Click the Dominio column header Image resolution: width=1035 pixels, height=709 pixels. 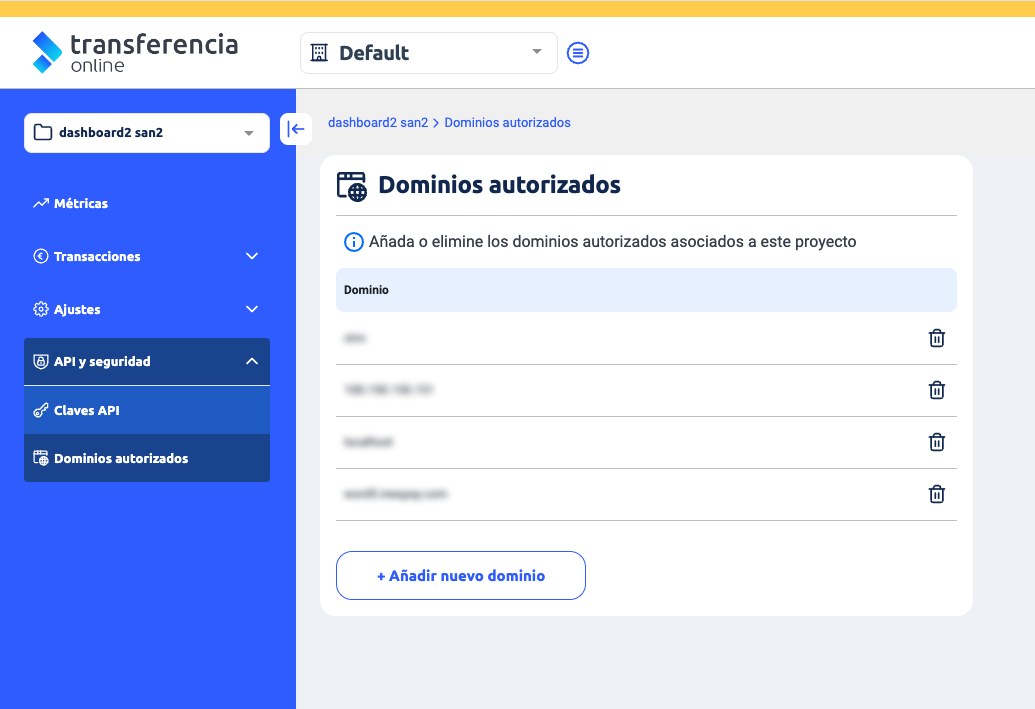coord(366,290)
